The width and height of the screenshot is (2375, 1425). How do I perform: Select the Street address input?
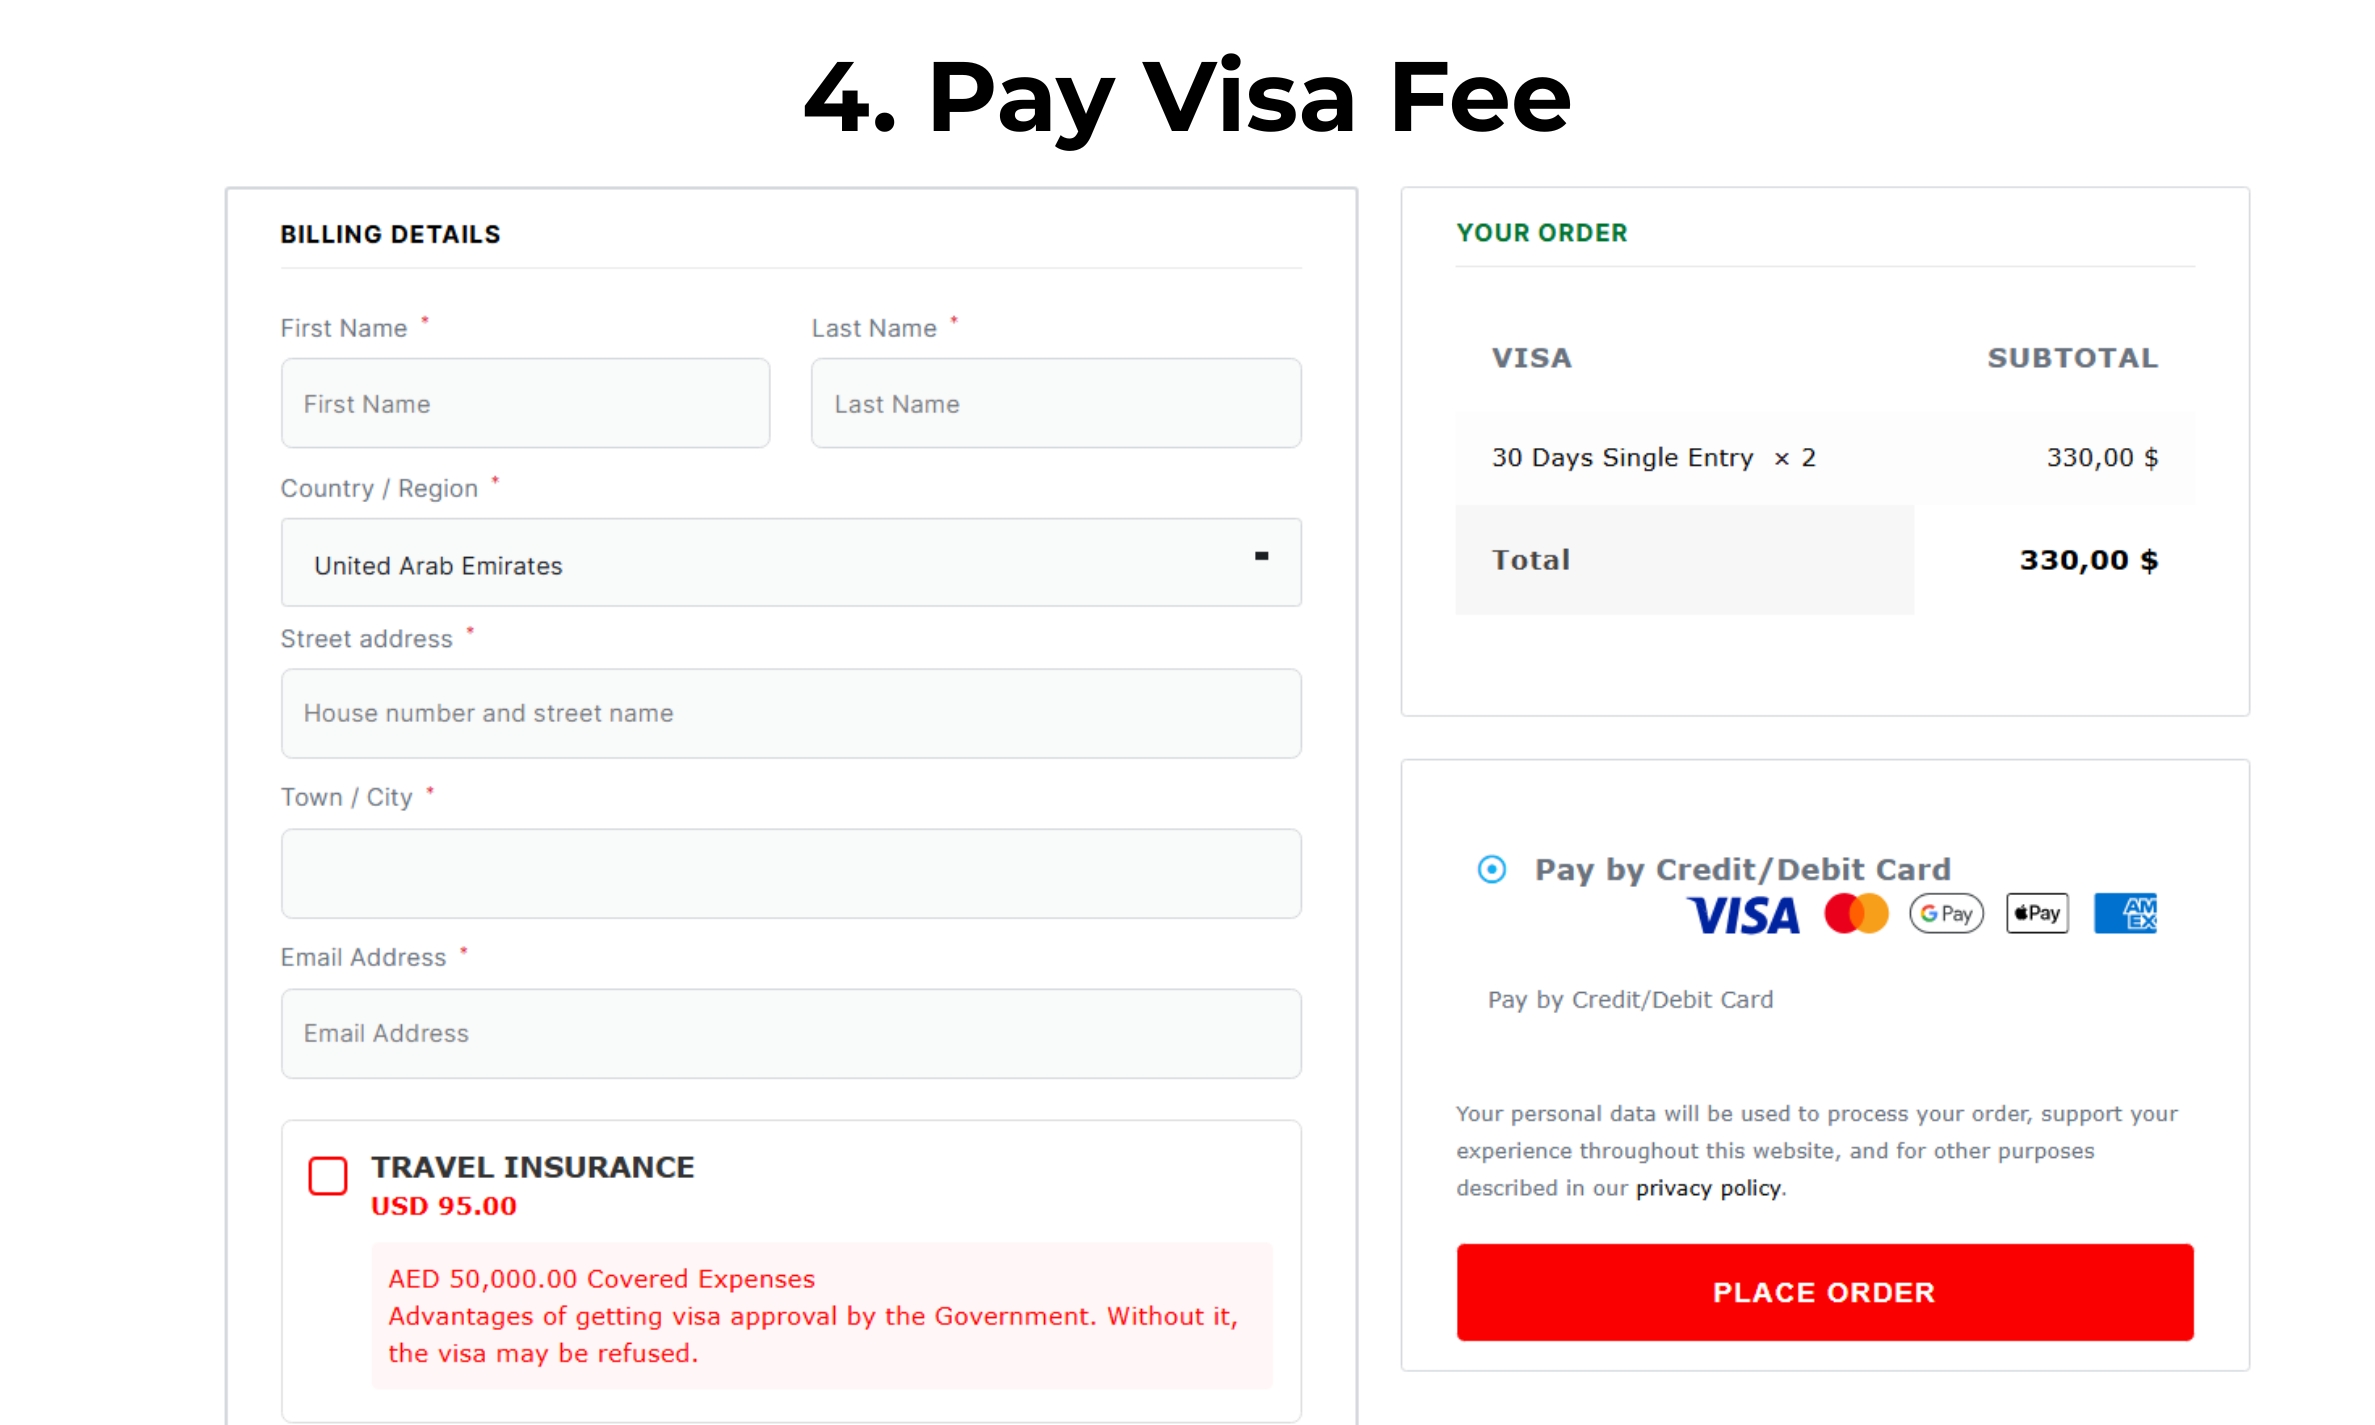point(790,714)
